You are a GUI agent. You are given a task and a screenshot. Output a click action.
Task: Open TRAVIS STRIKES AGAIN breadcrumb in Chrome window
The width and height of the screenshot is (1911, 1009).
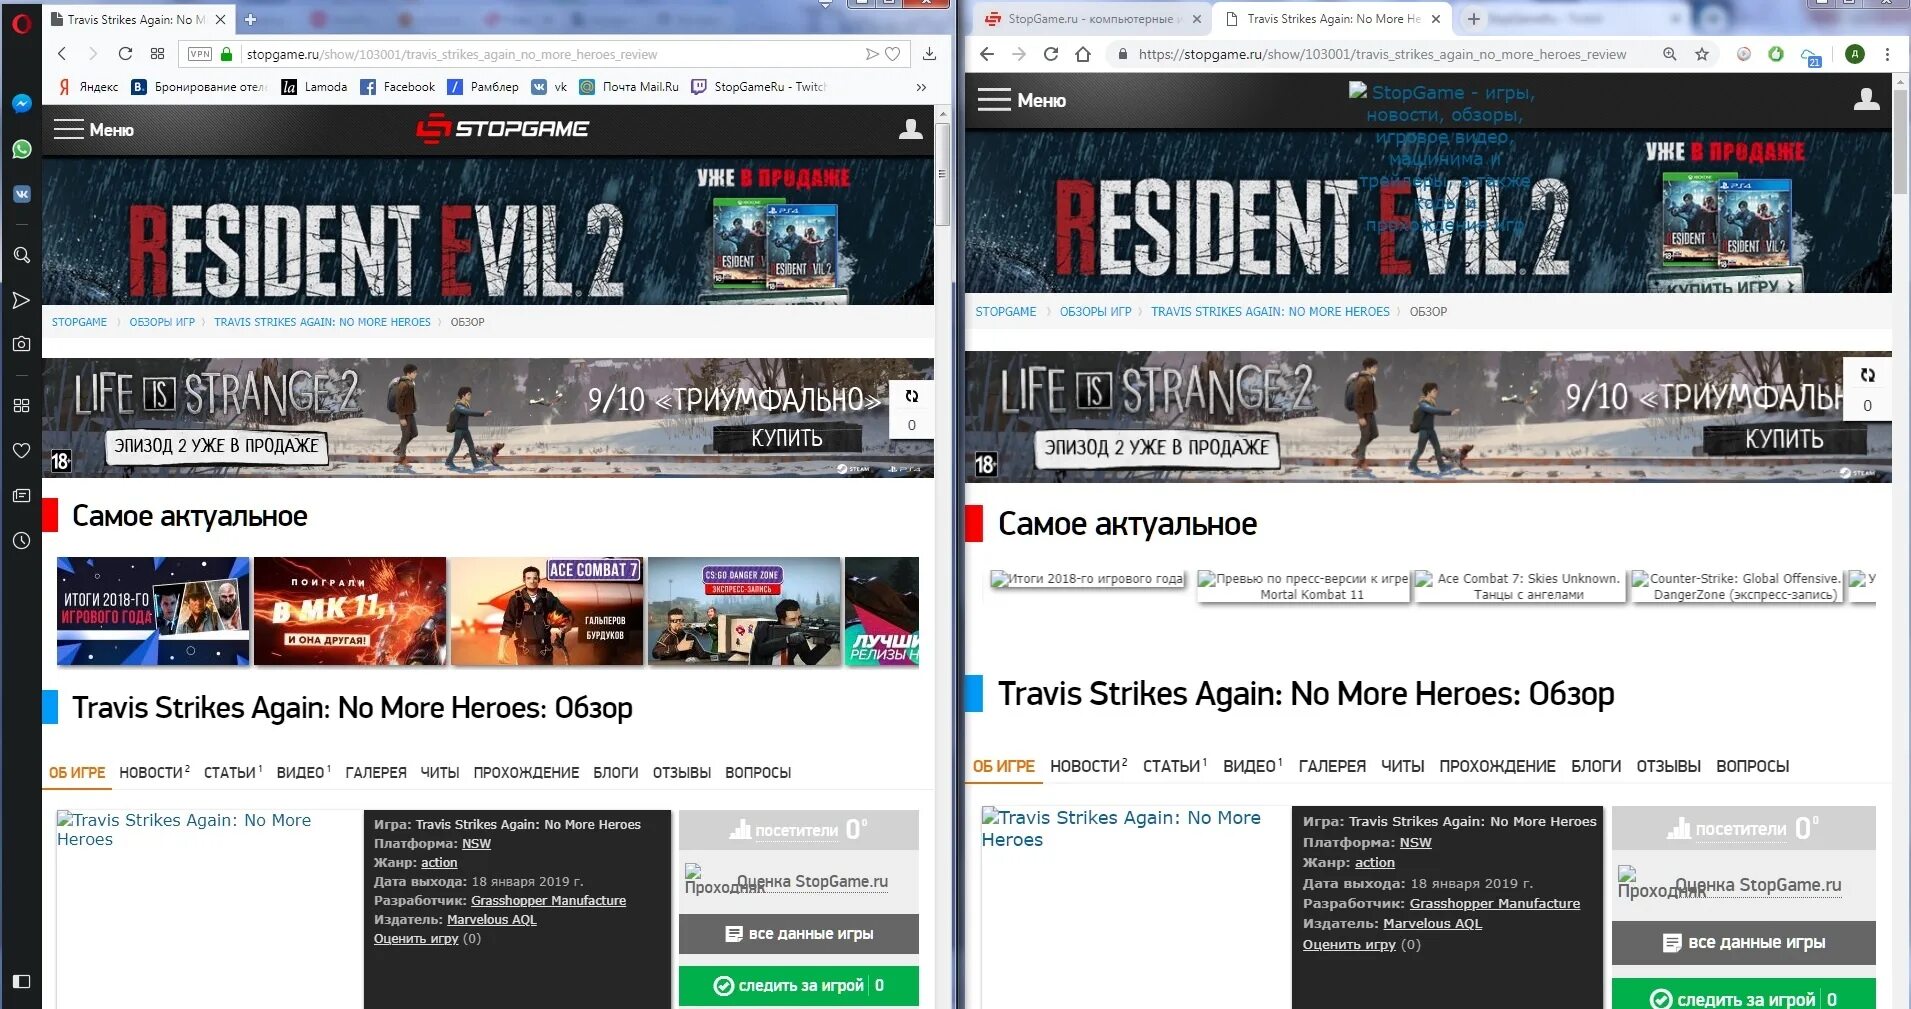coord(1270,312)
